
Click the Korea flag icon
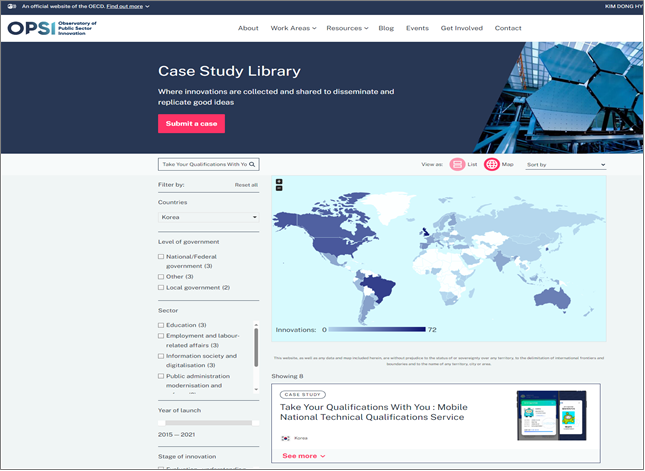285,438
